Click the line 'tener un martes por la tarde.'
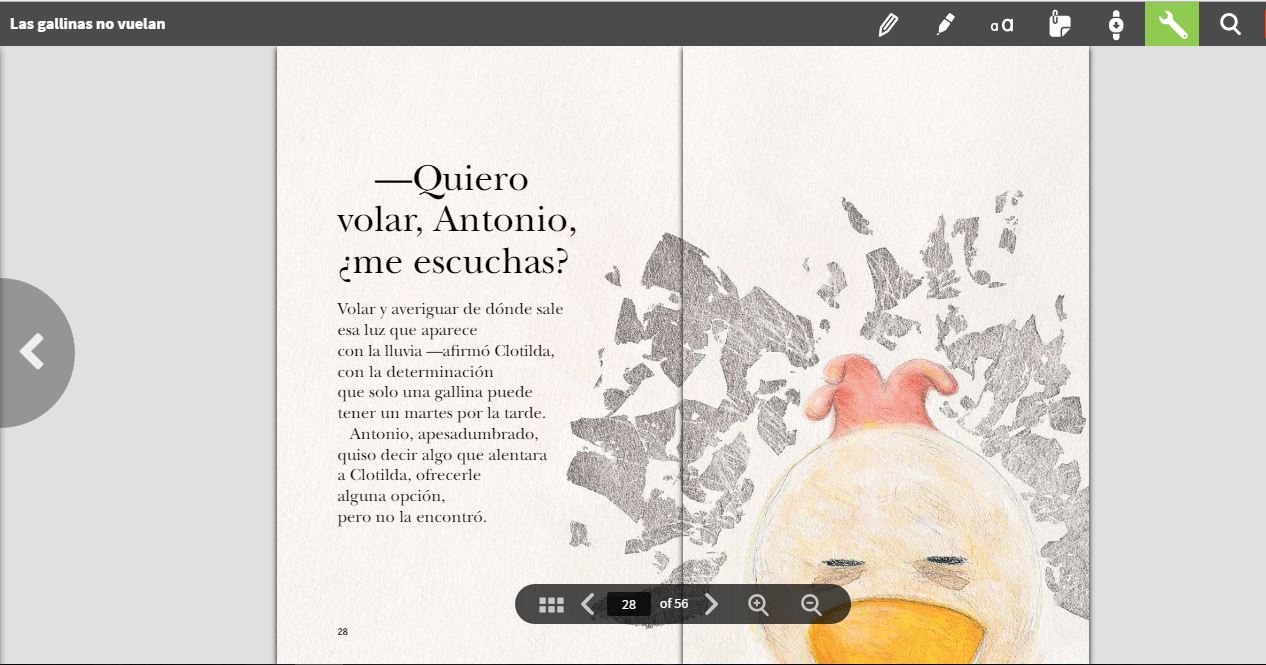 pos(441,413)
